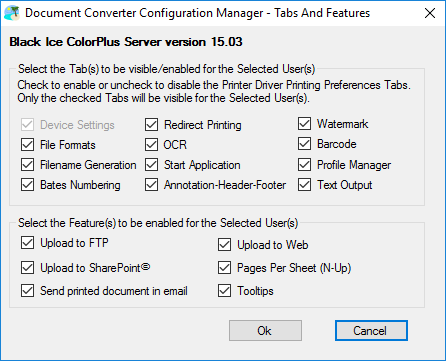Confirm settings with the Ok button
The width and height of the screenshot is (446, 361).
click(x=265, y=331)
